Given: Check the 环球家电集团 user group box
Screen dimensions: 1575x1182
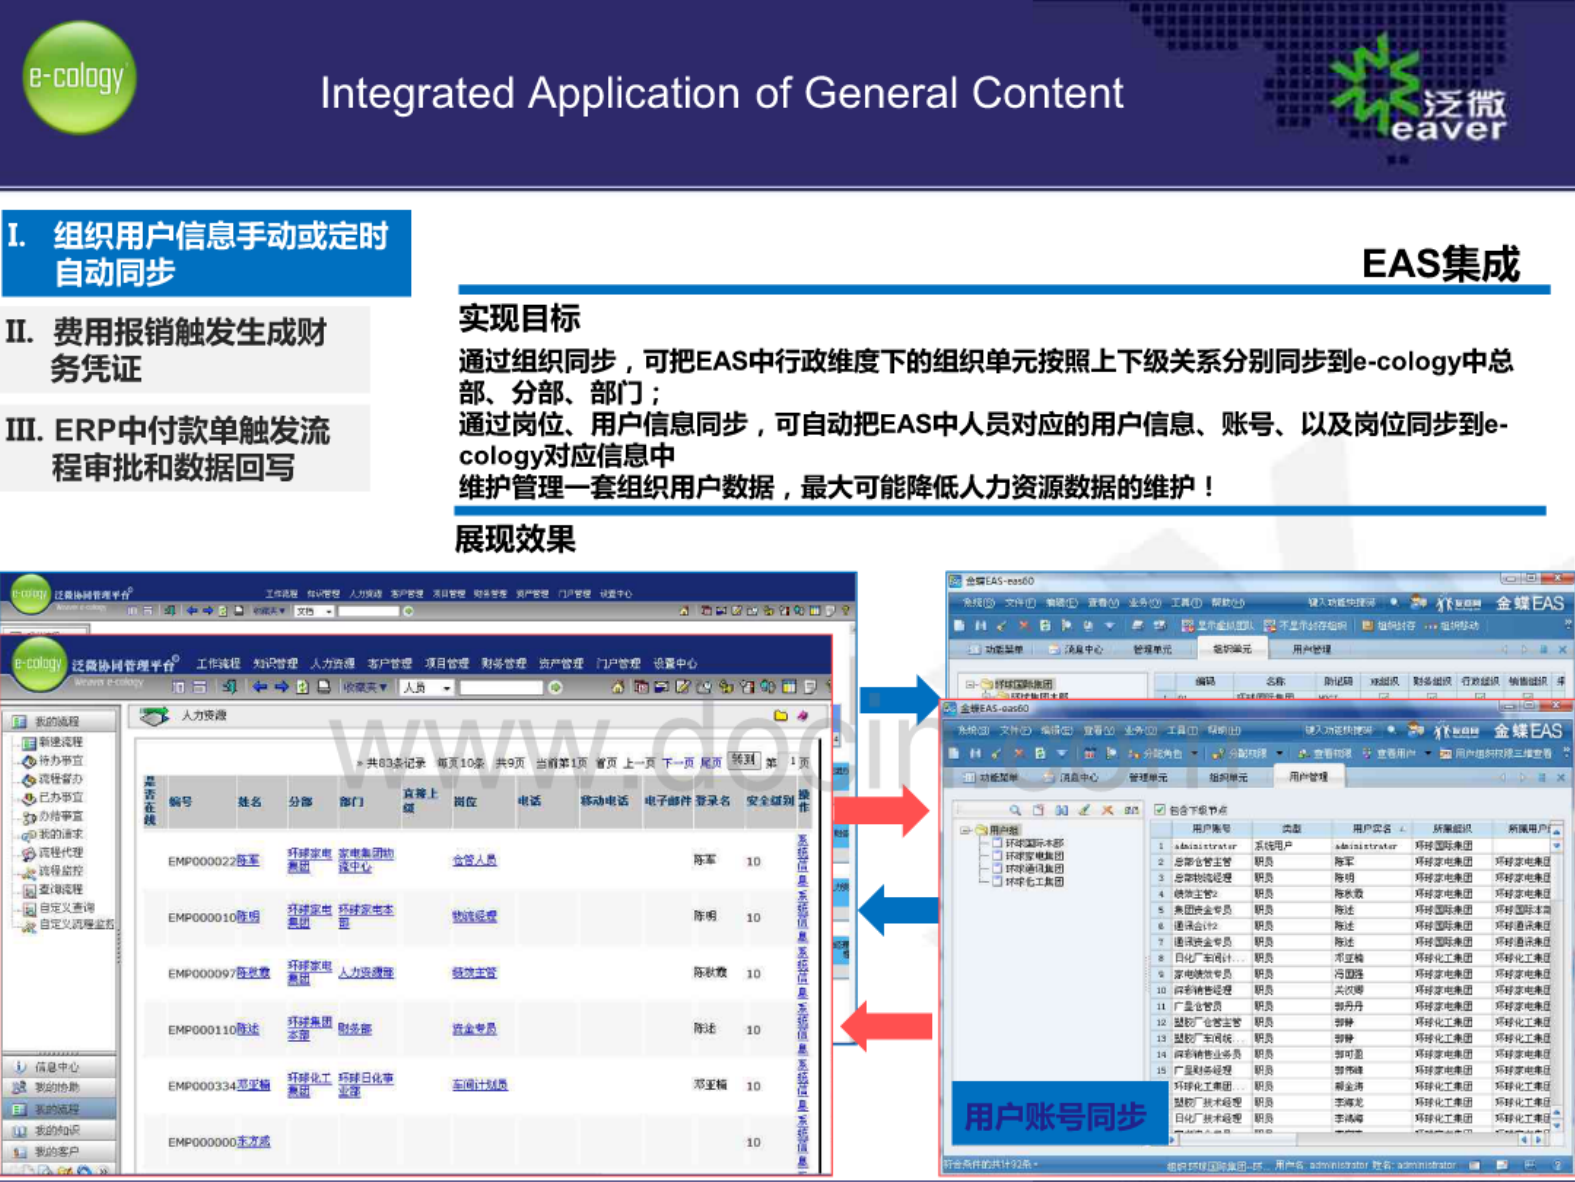Looking at the screenshot, I should 998,856.
